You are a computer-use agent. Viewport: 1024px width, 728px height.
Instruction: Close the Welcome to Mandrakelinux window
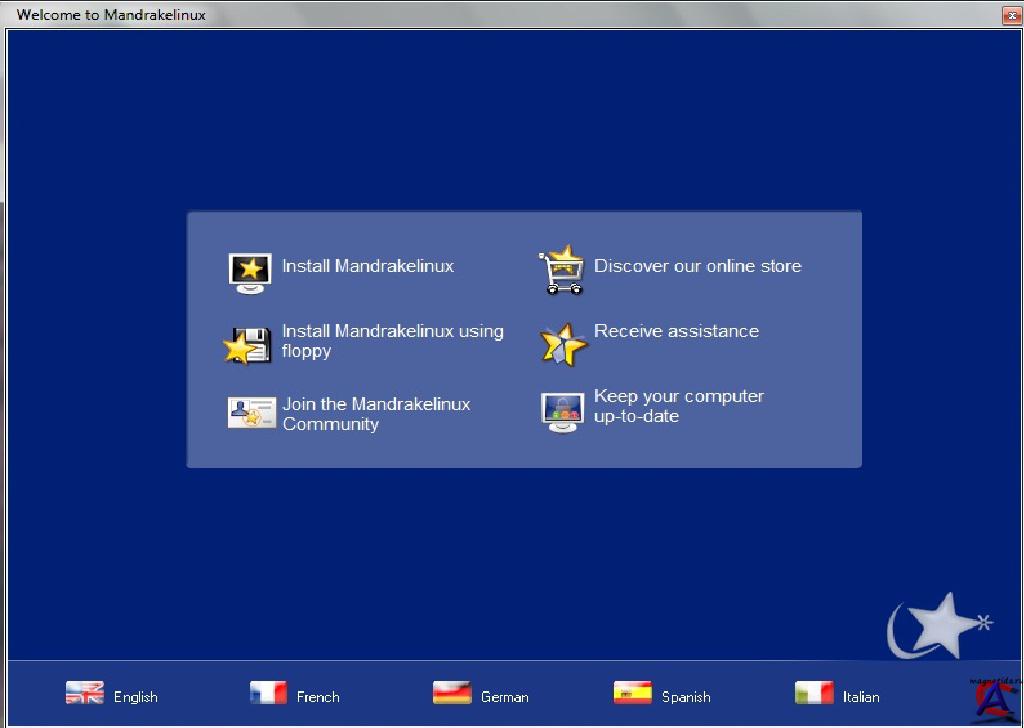click(x=1011, y=15)
